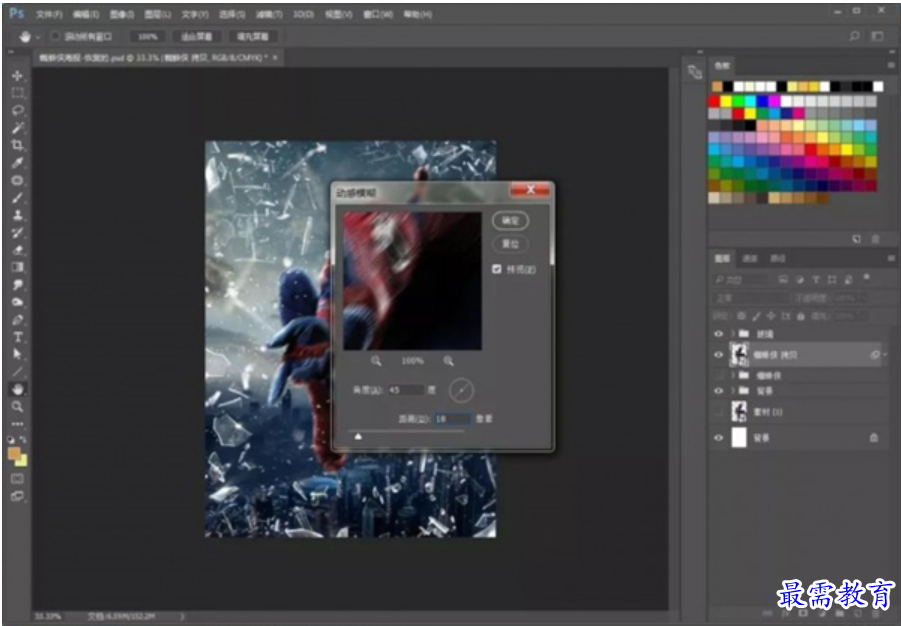This screenshot has height=626, width=901.
Task: Select the Crop tool
Action: [x=17, y=145]
